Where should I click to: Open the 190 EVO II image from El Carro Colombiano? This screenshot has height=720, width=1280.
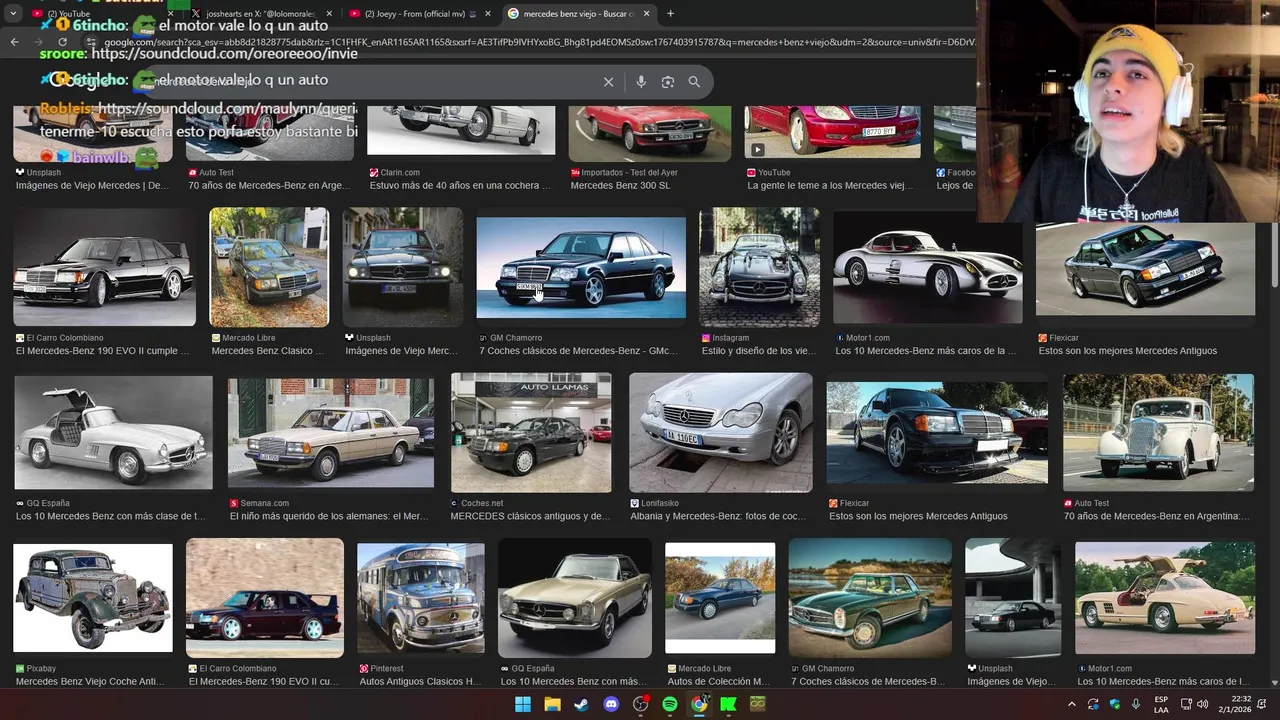pyautogui.click(x=104, y=267)
